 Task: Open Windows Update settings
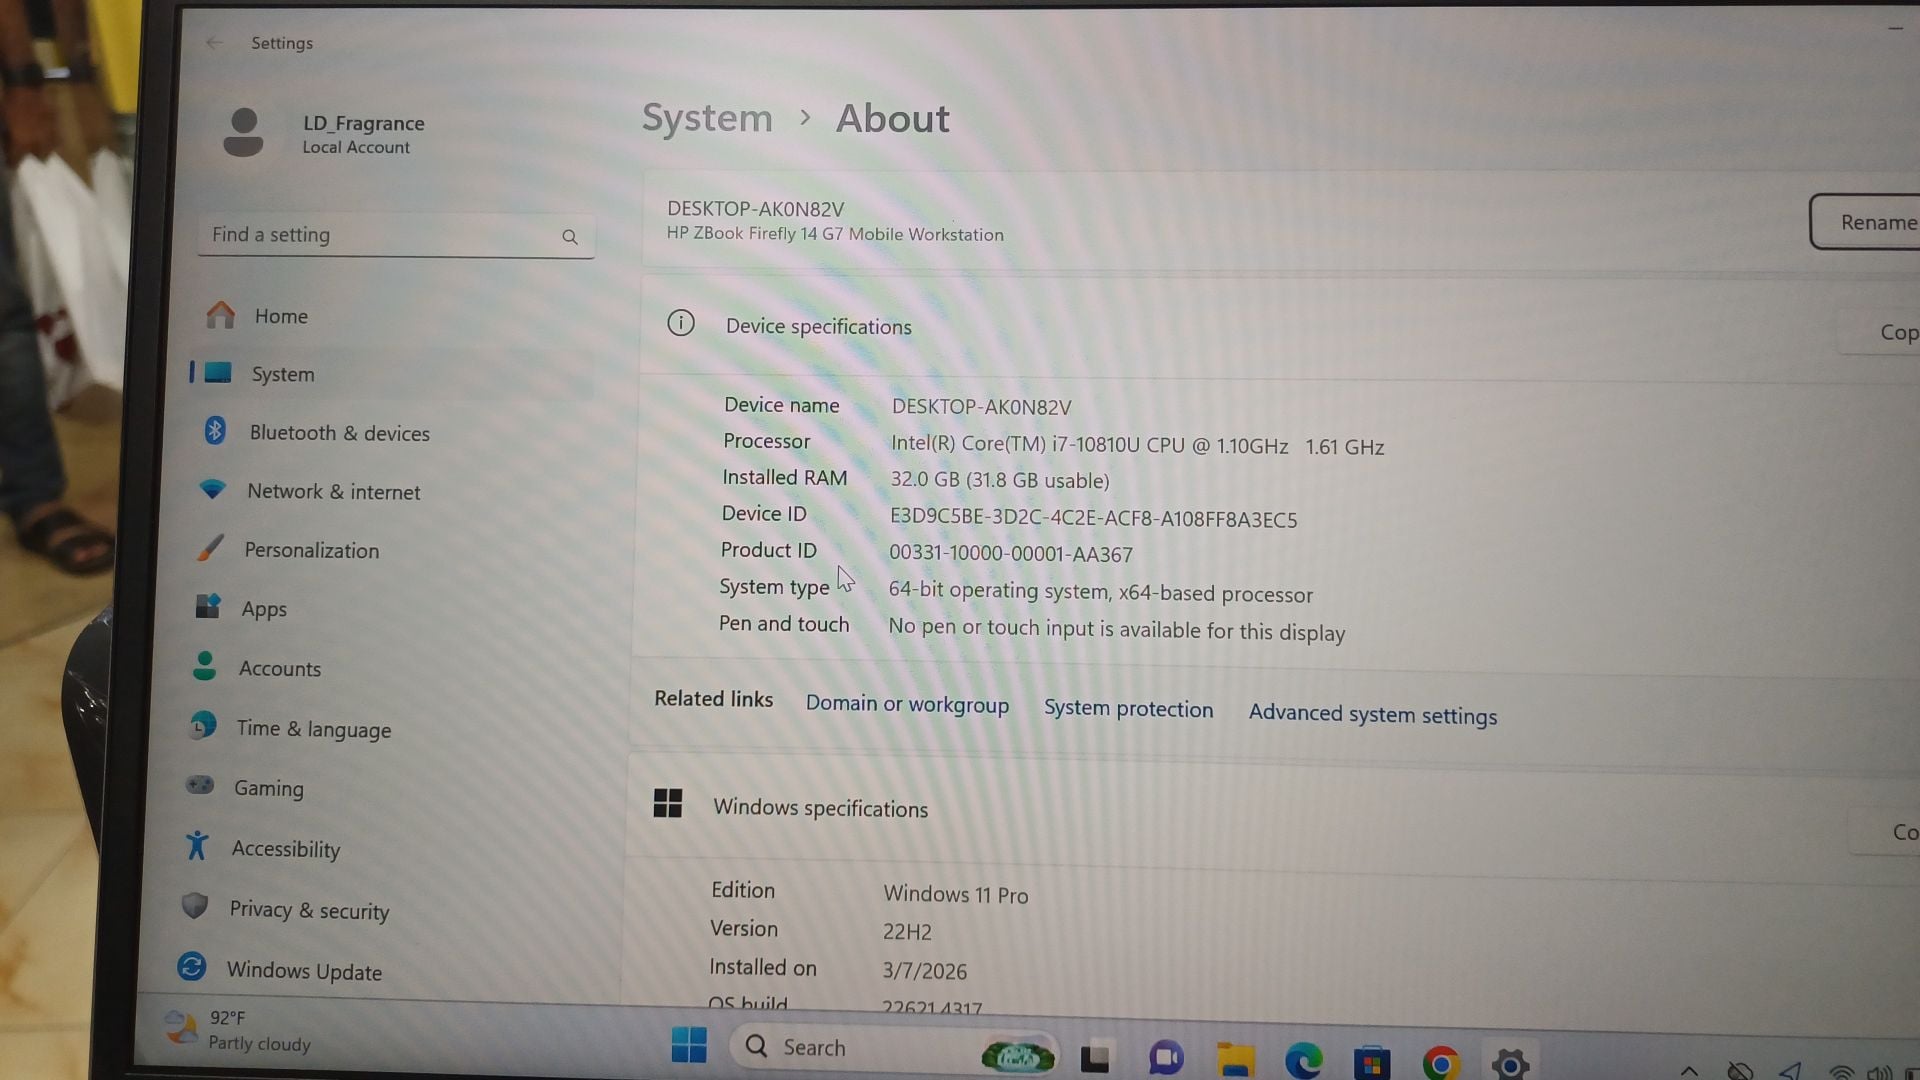coord(374,971)
